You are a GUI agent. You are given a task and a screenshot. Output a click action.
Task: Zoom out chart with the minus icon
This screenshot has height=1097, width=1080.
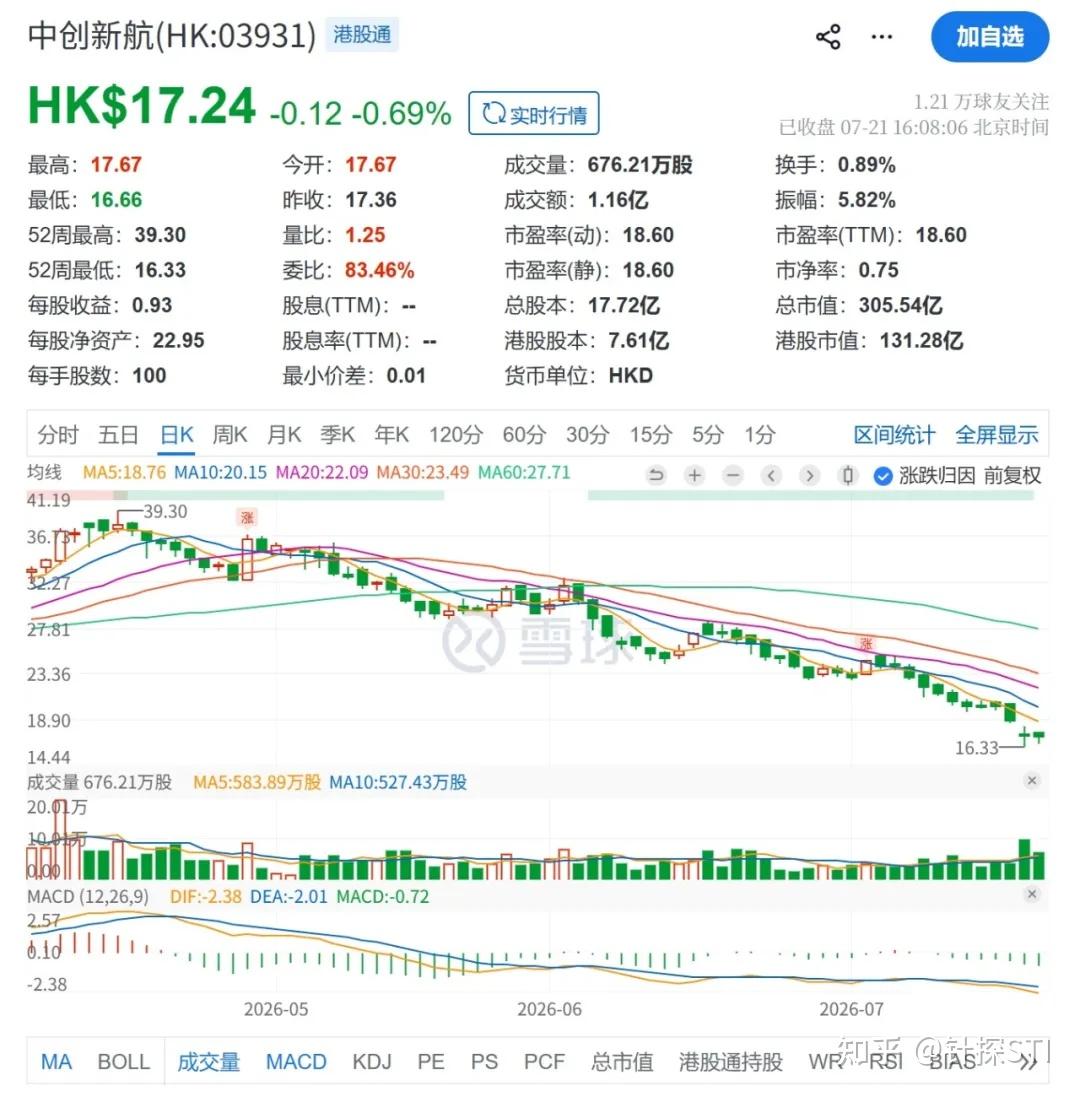[732, 476]
